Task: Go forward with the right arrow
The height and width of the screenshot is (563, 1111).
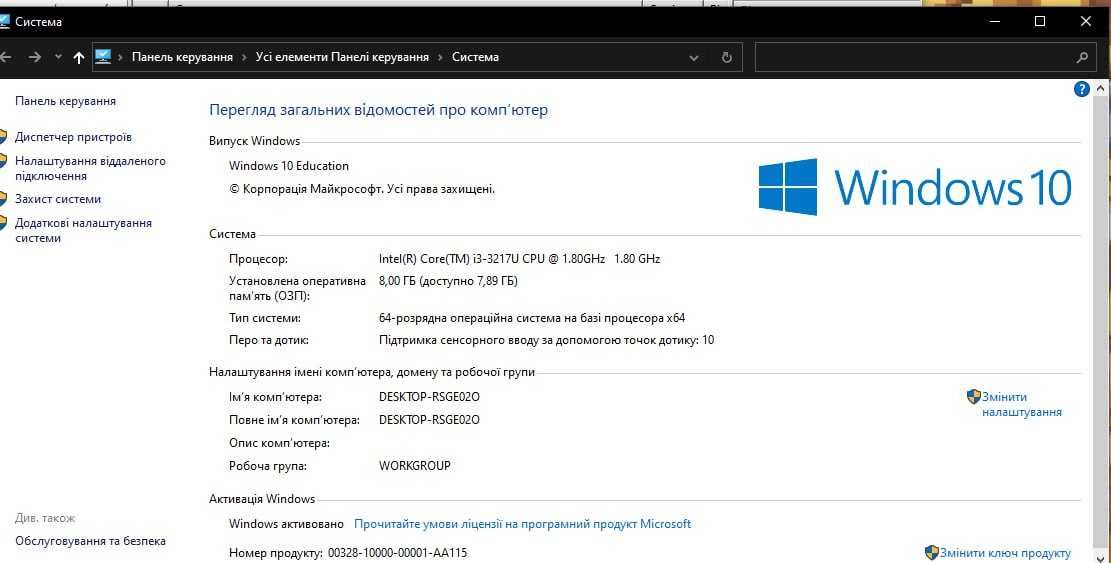Action: pyautogui.click(x=35, y=57)
